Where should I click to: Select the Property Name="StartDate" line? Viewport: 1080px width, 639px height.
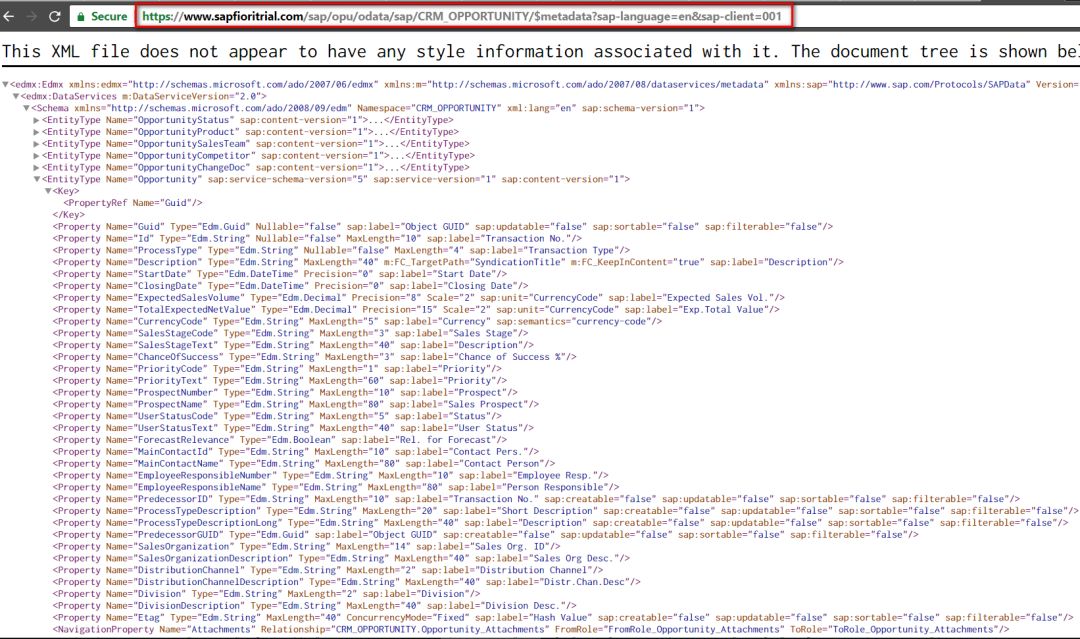point(280,274)
